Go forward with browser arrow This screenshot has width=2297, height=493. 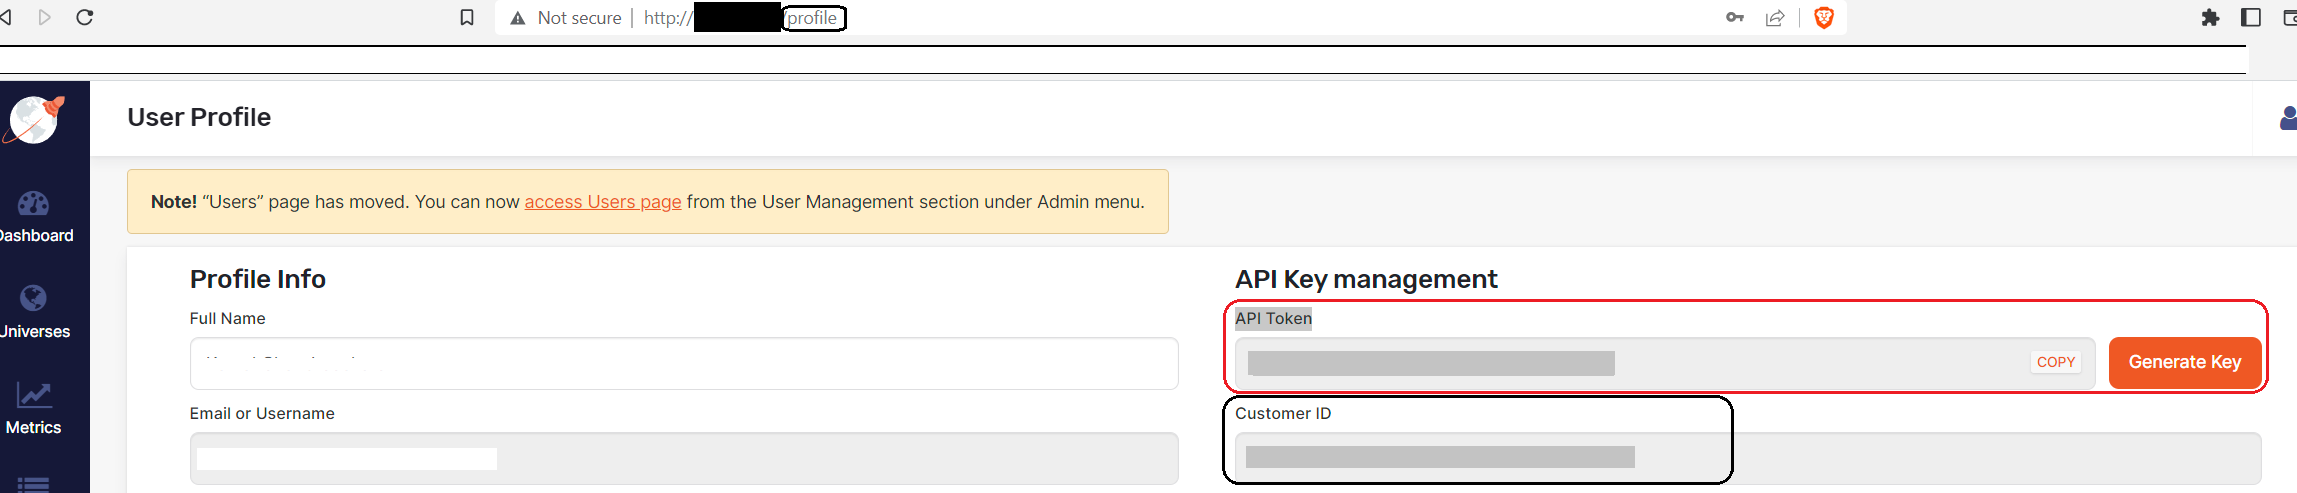point(44,17)
